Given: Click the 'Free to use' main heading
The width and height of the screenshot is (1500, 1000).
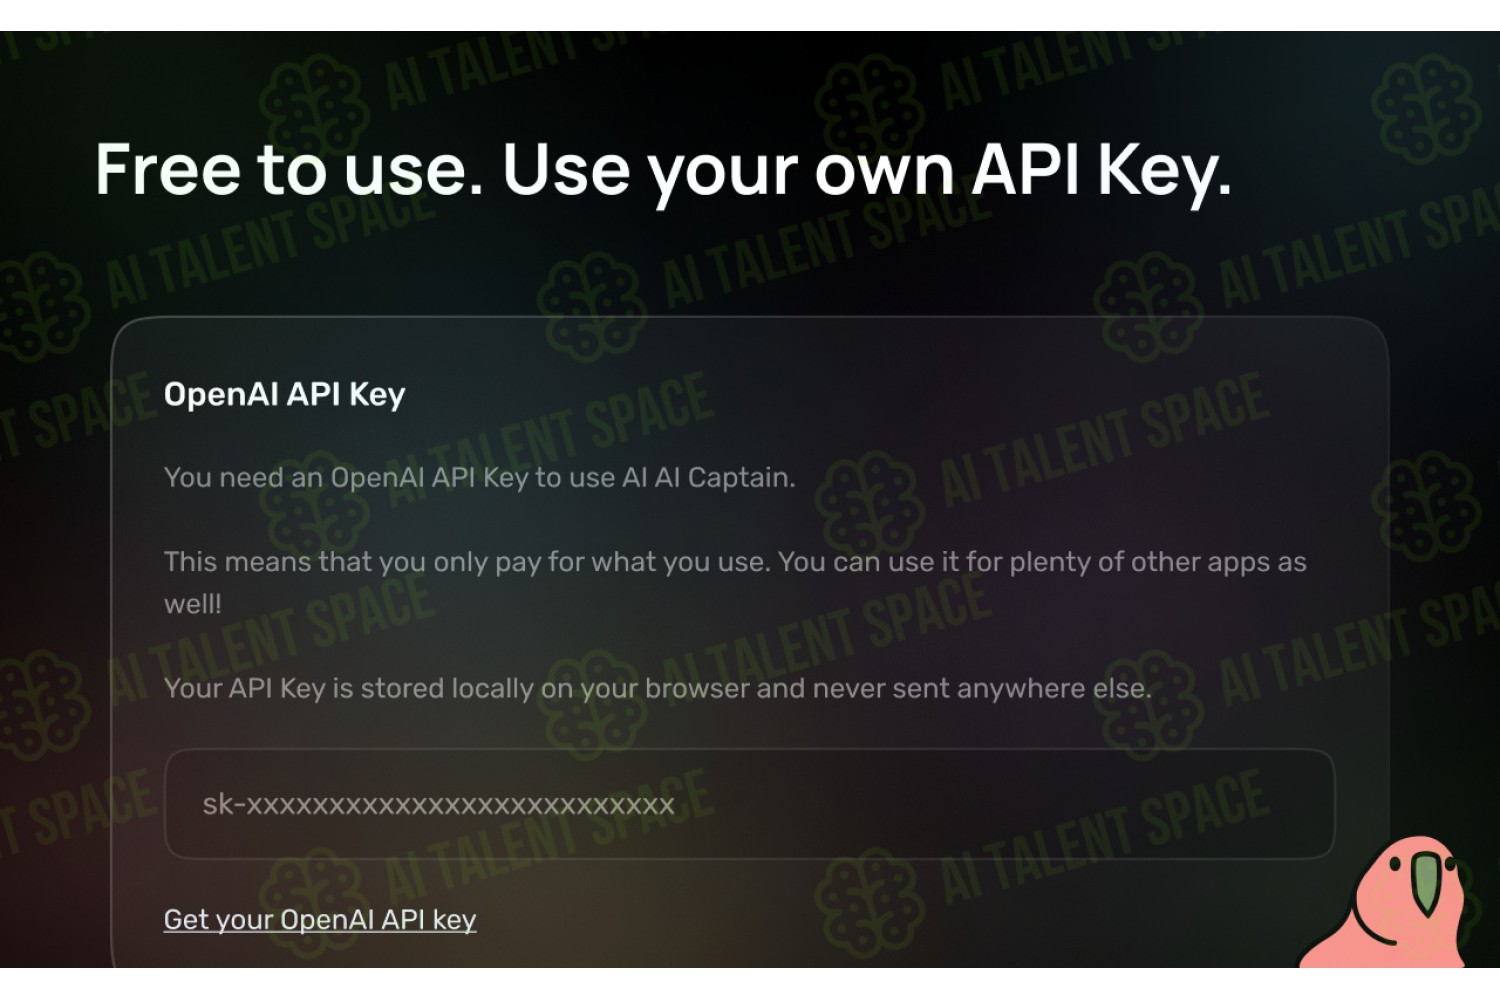Looking at the screenshot, I should tap(290, 170).
